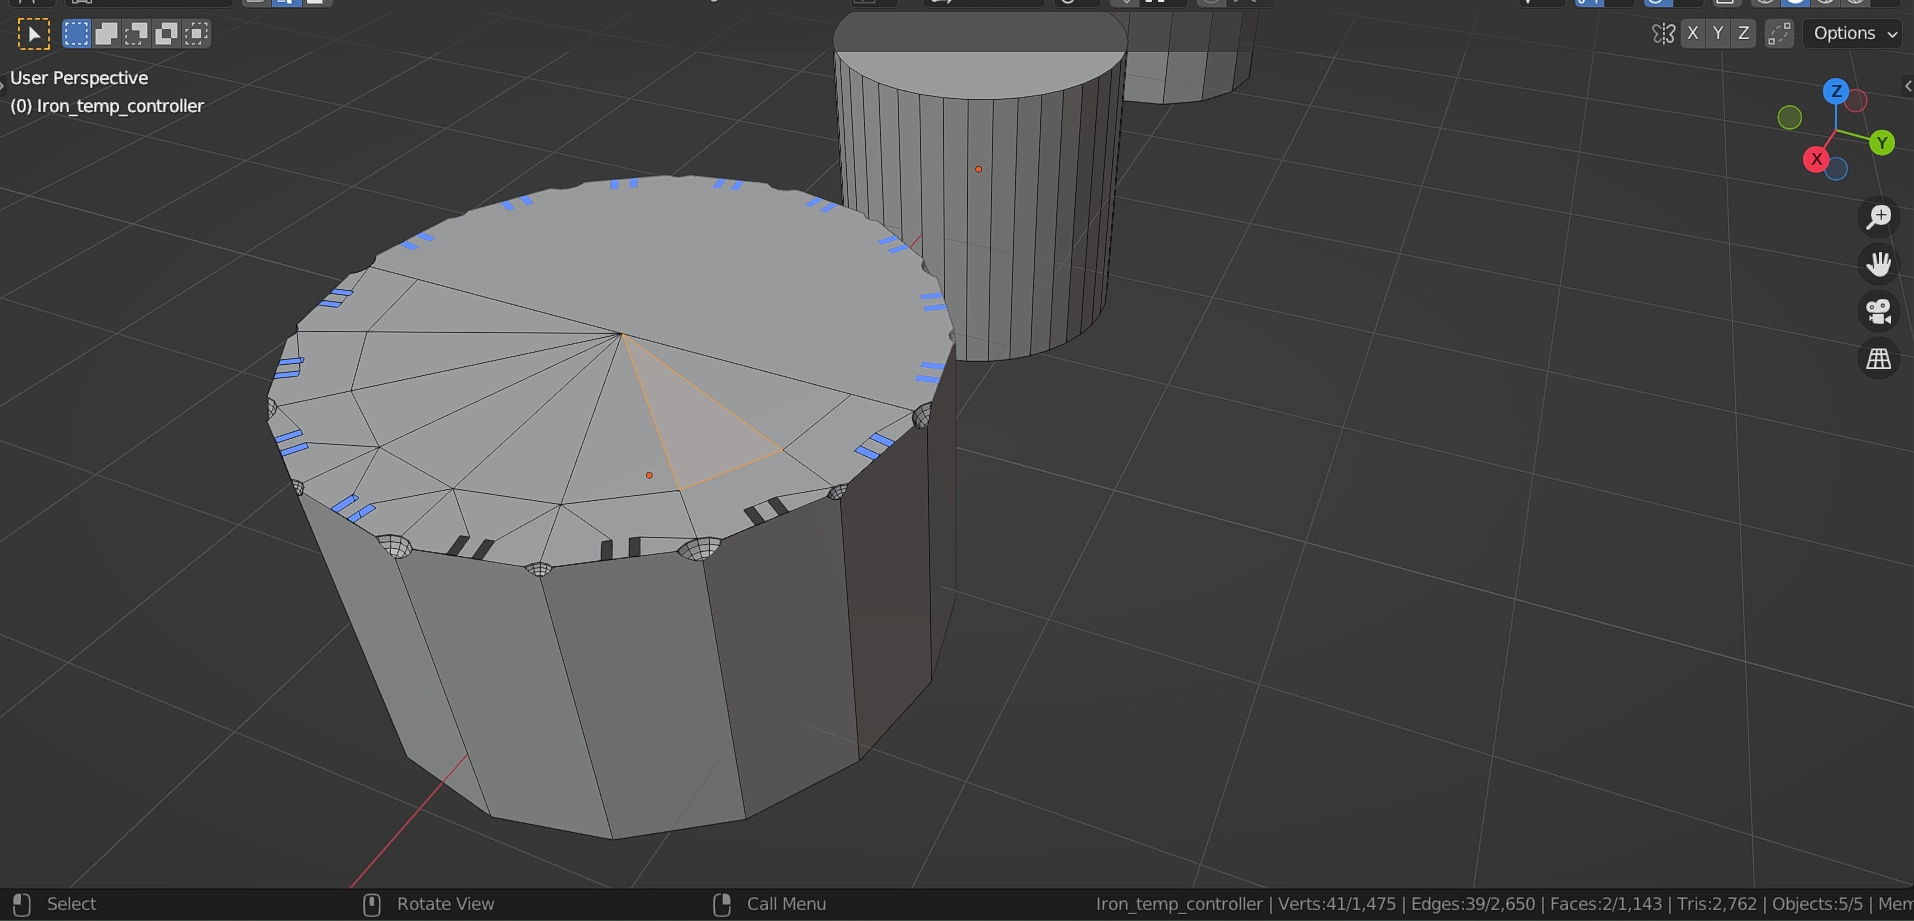Toggle mirror Z axis
This screenshot has height=921, width=1914.
(x=1744, y=33)
